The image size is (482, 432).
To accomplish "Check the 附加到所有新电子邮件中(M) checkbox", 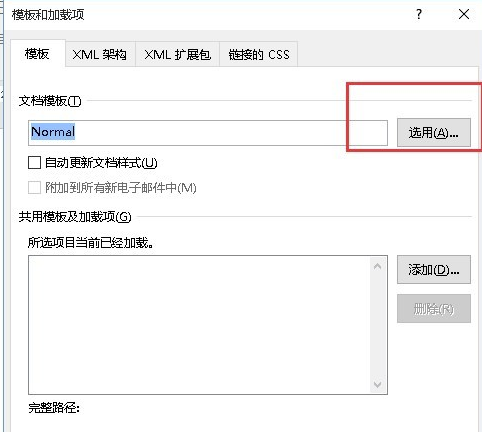I will tap(34, 188).
